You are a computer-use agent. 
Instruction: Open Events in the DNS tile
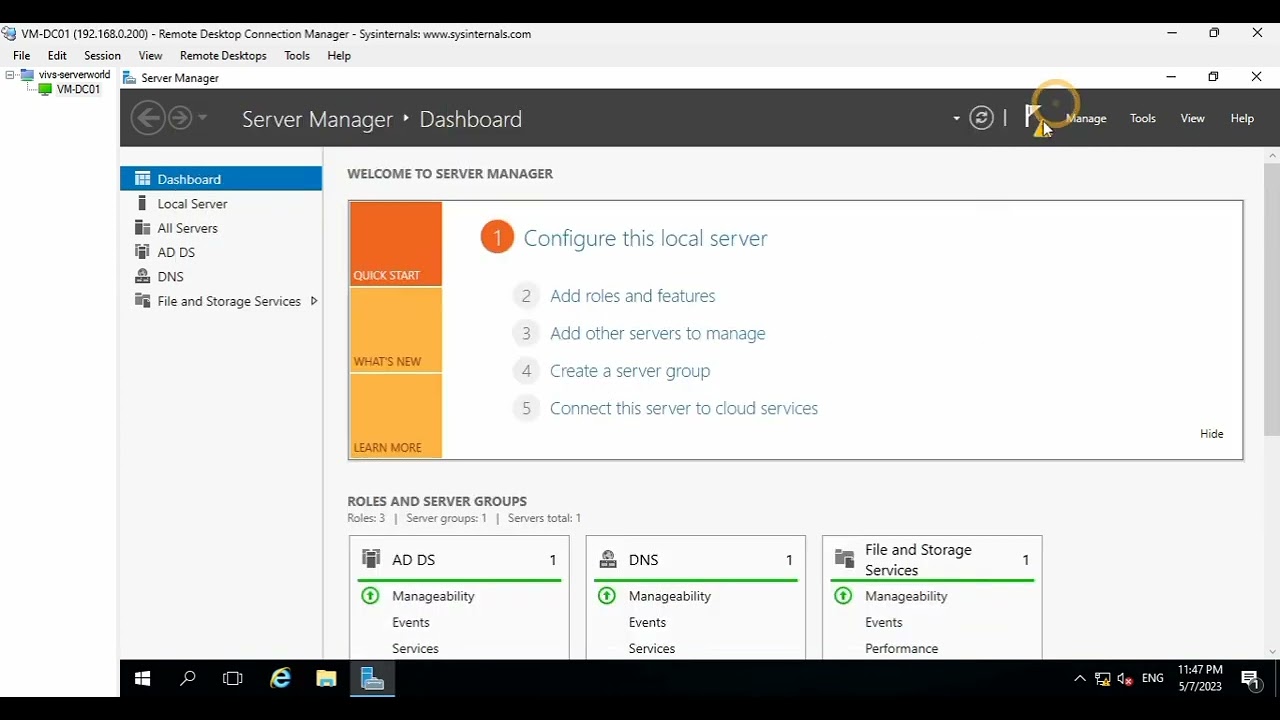tap(647, 622)
